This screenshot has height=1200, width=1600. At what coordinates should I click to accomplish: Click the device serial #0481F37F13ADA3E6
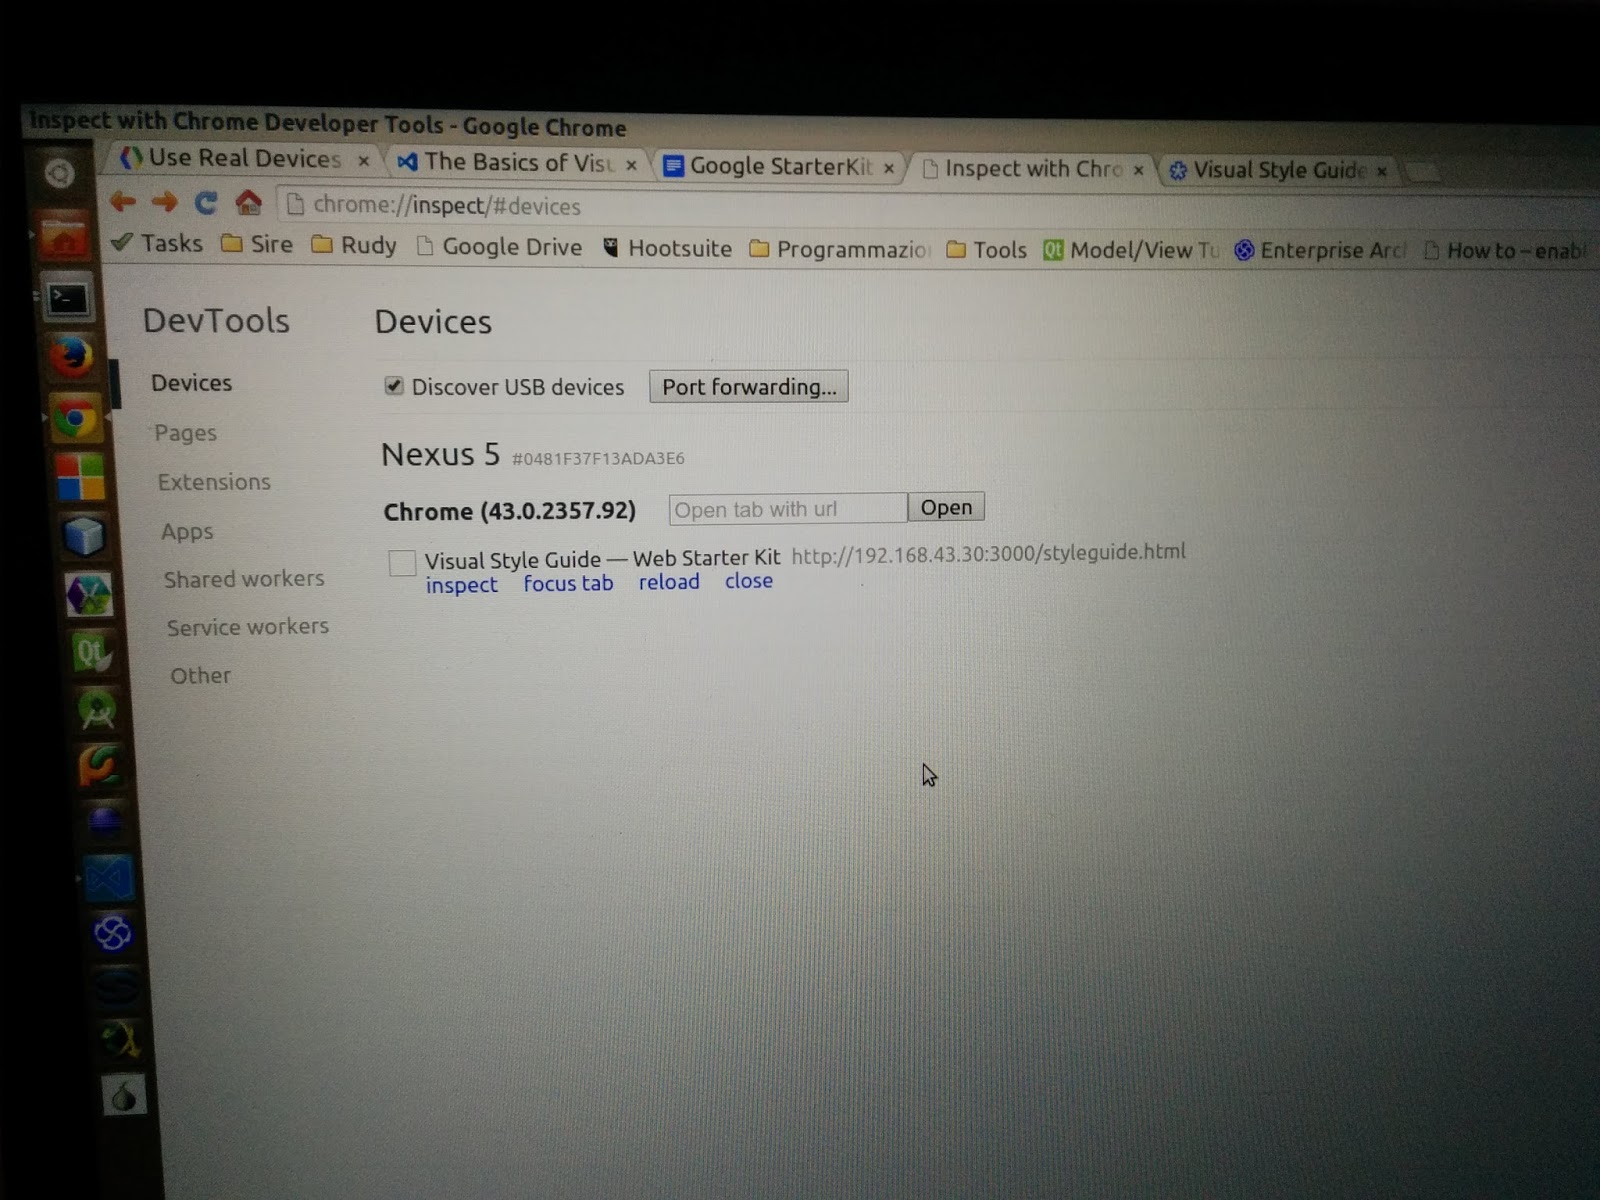tap(598, 459)
